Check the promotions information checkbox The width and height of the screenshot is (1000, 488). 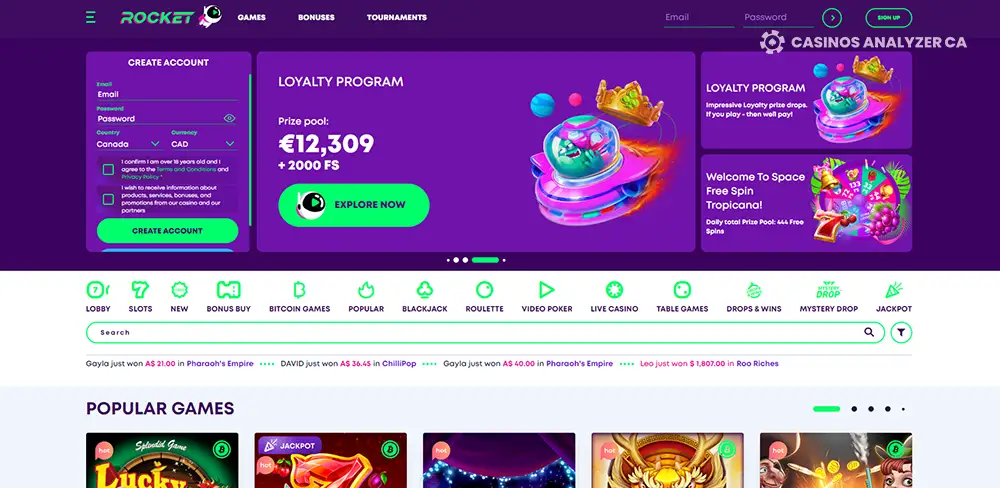coord(108,200)
